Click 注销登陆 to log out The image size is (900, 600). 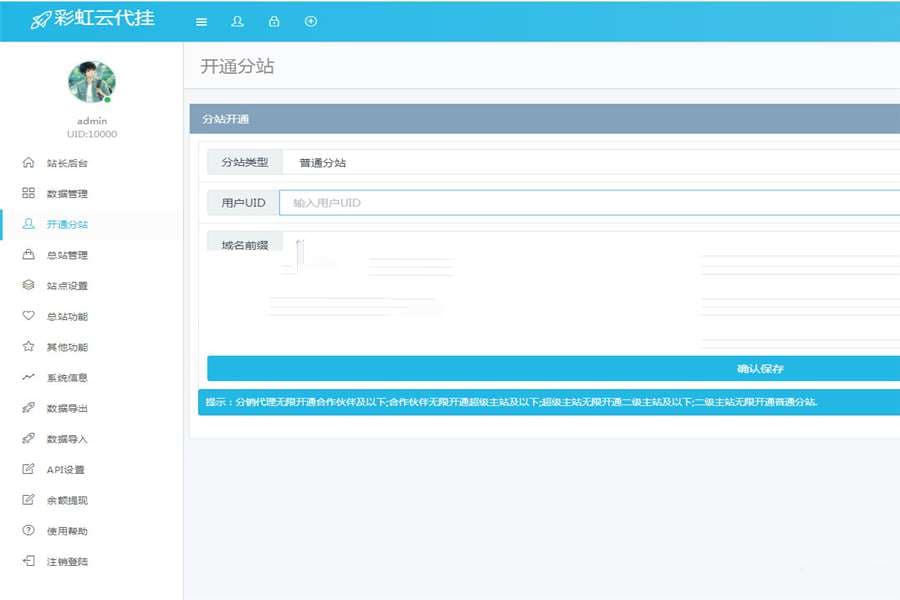67,562
